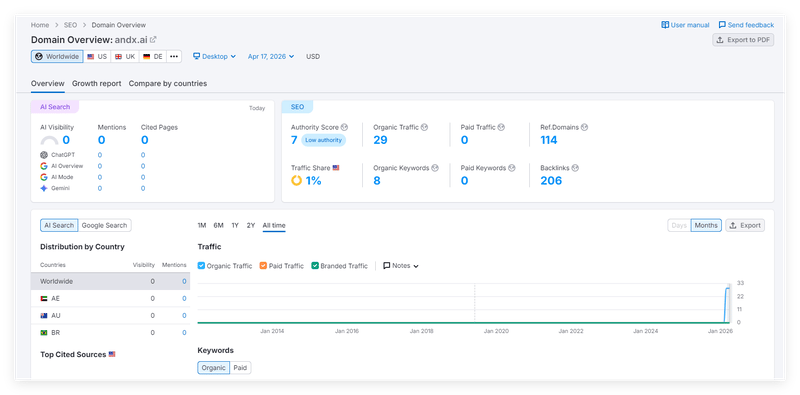This screenshot has width=800, height=395.
Task: Toggle the Branded Traffic checkbox
Action: click(x=315, y=266)
